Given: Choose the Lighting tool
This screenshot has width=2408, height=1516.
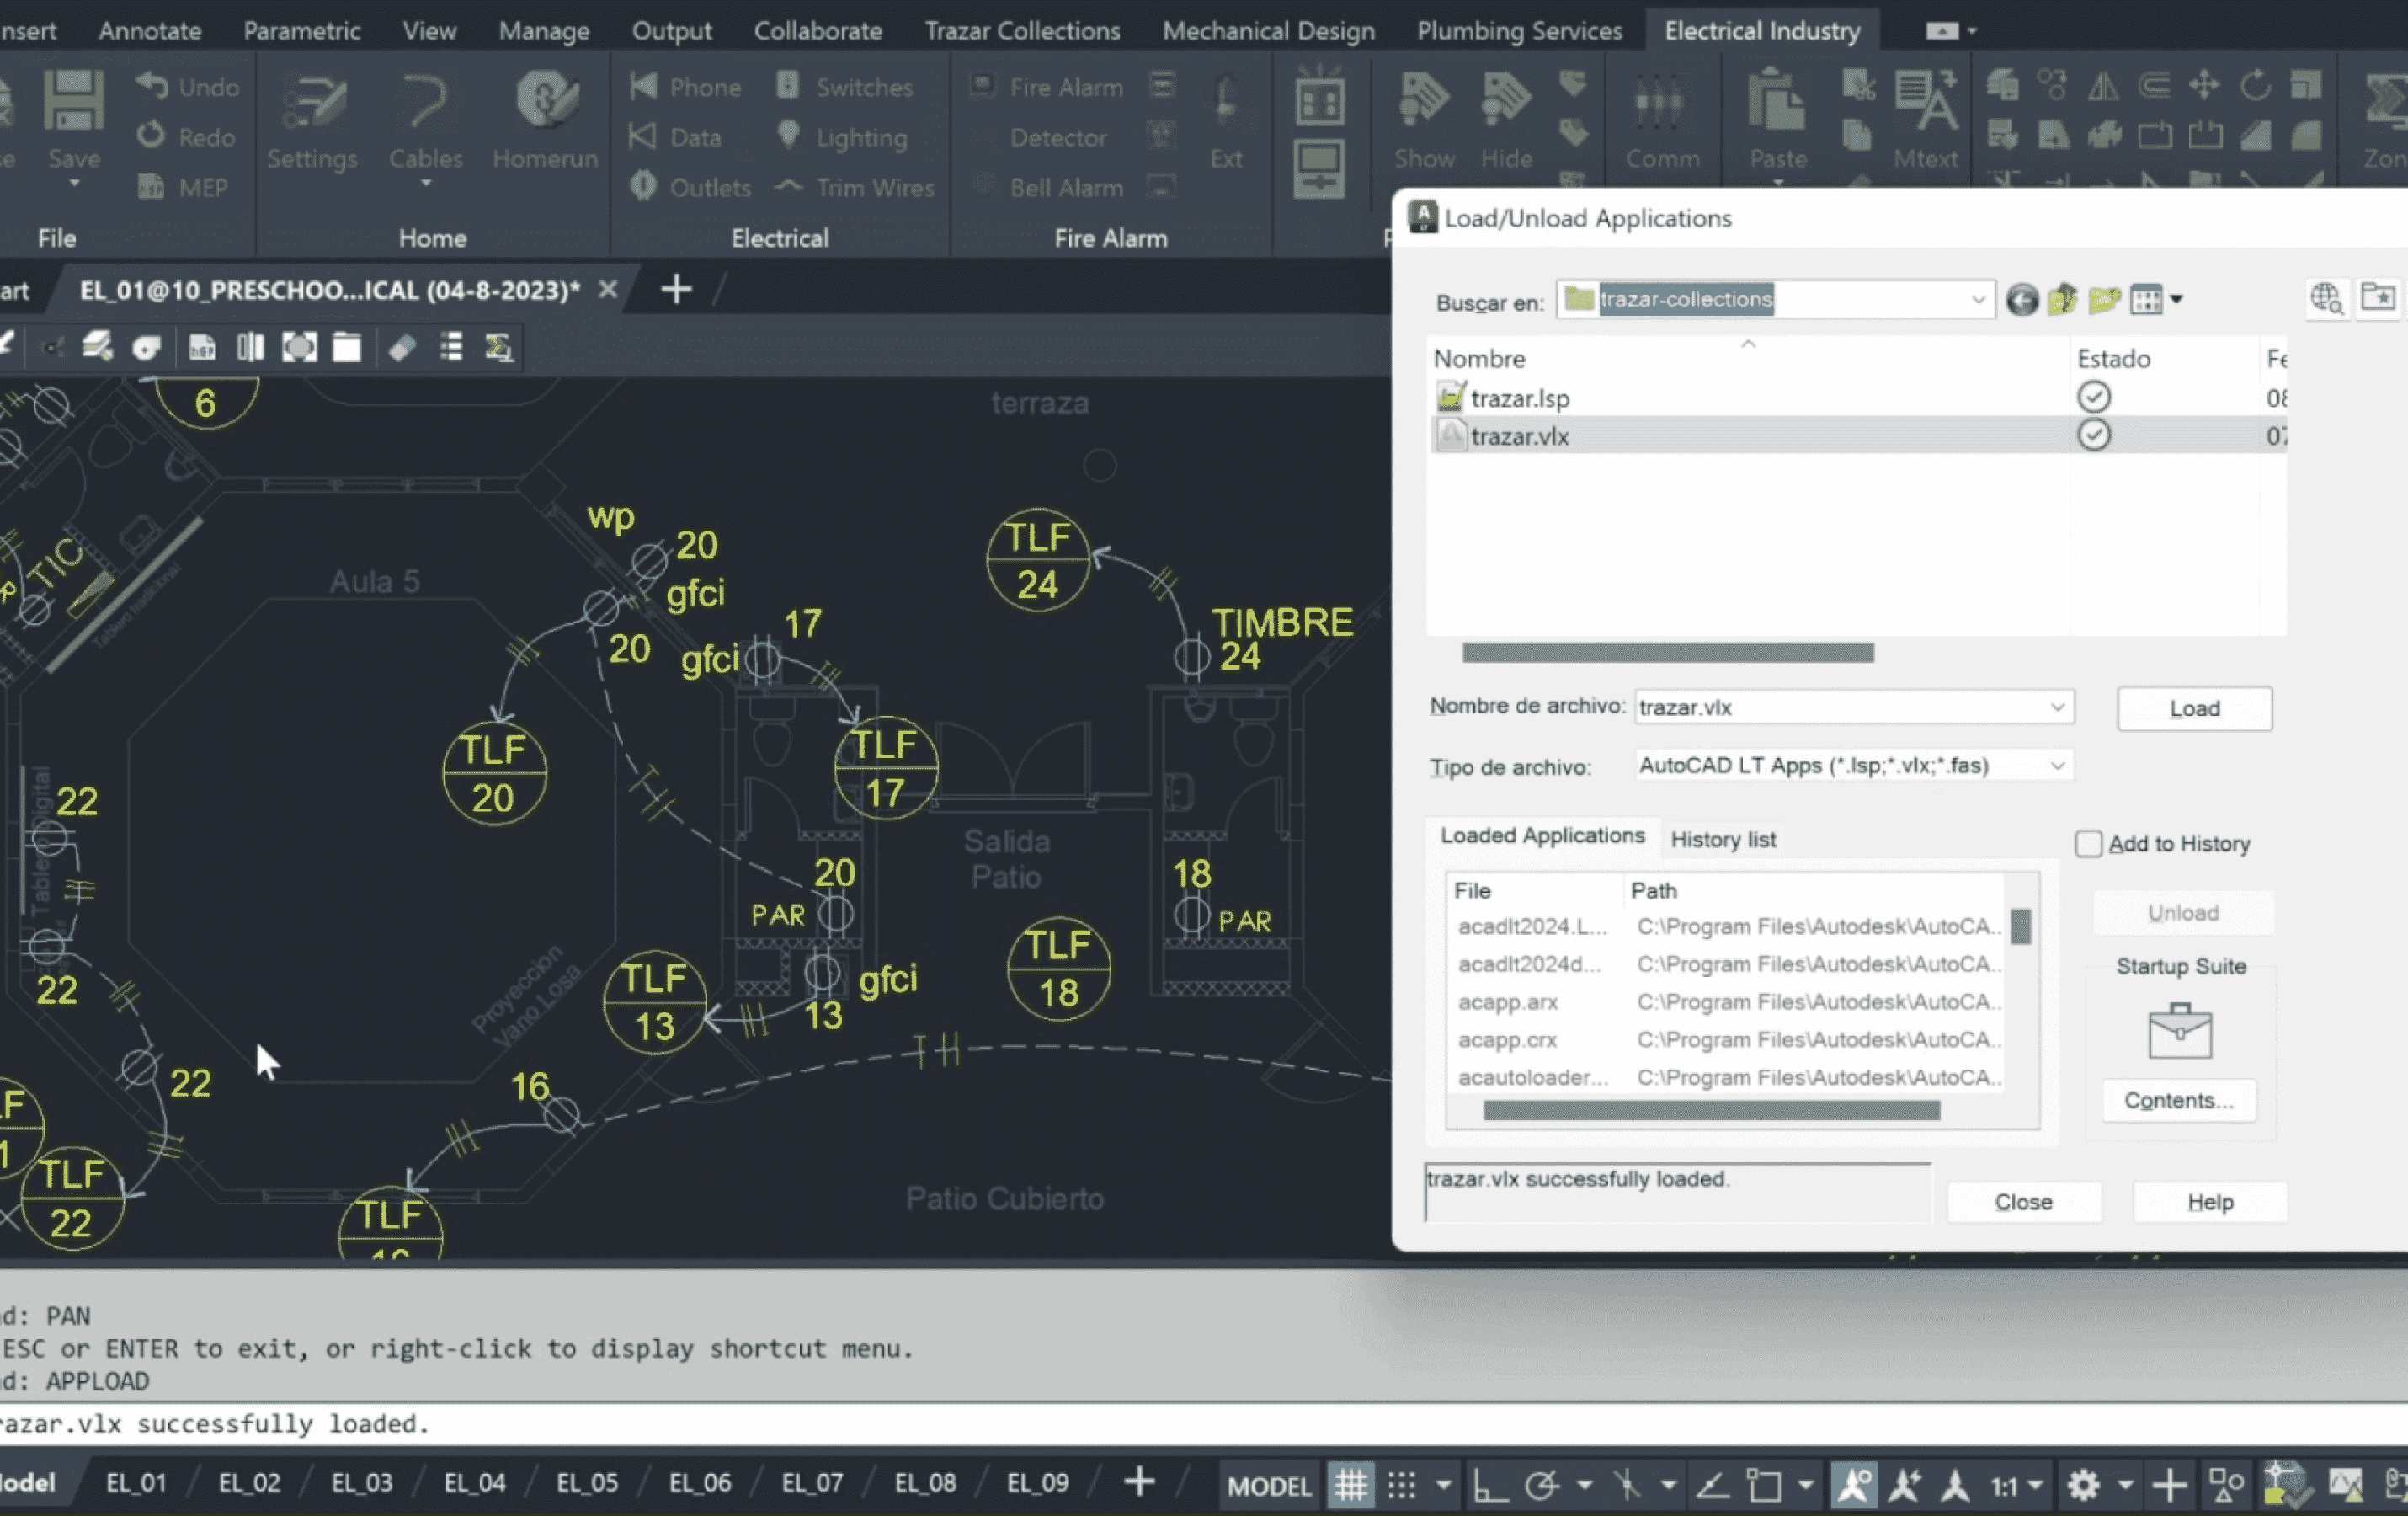Looking at the screenshot, I should coord(842,137).
